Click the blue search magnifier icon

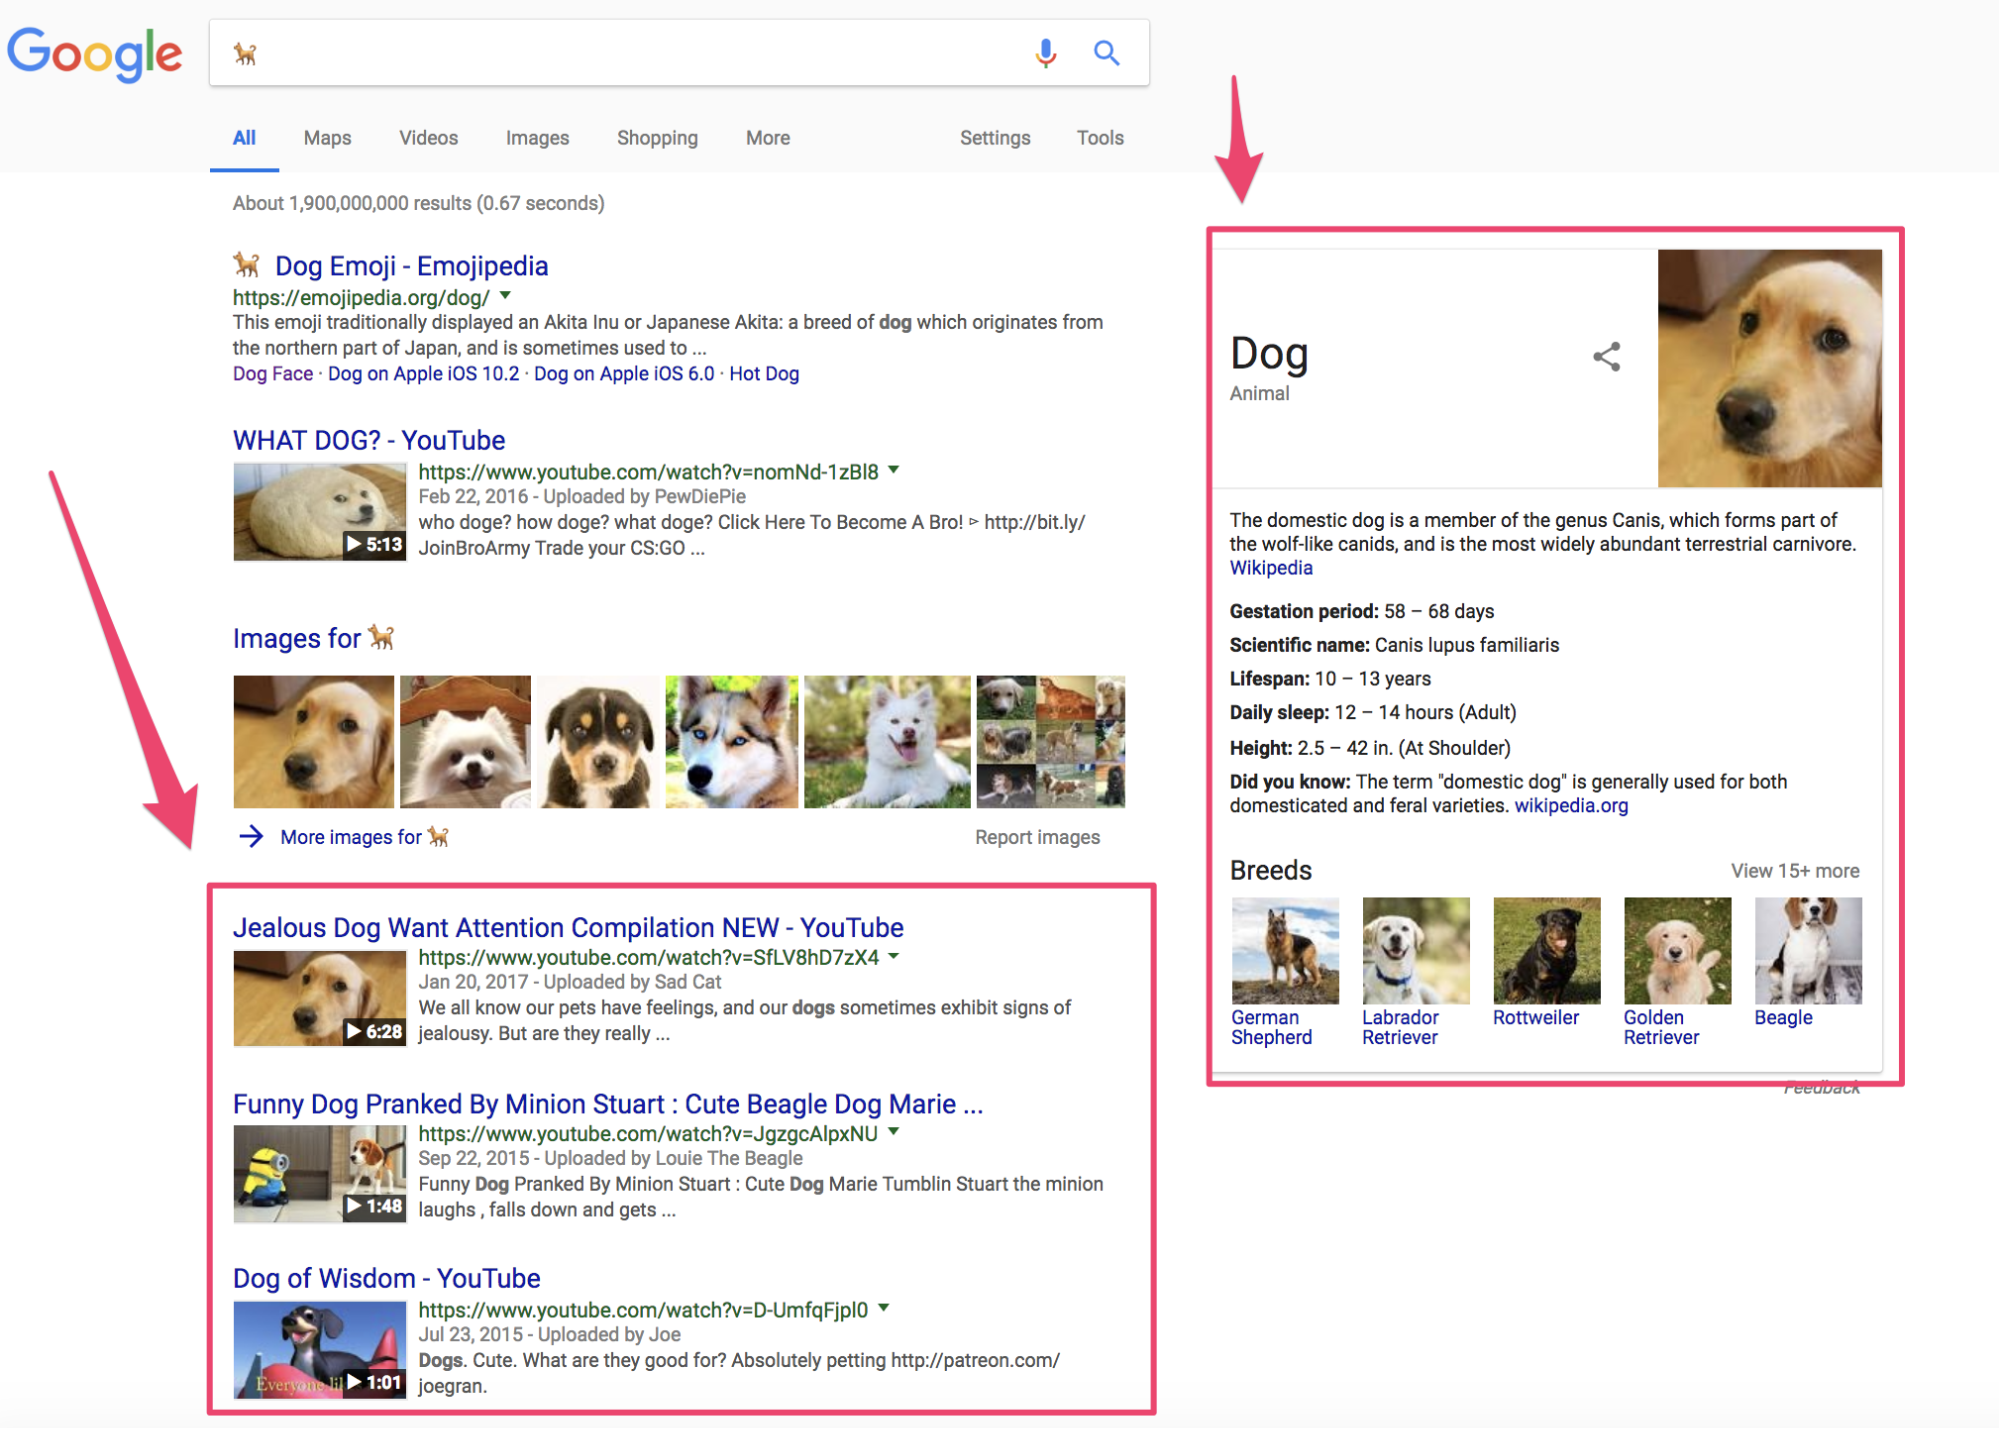[x=1106, y=53]
